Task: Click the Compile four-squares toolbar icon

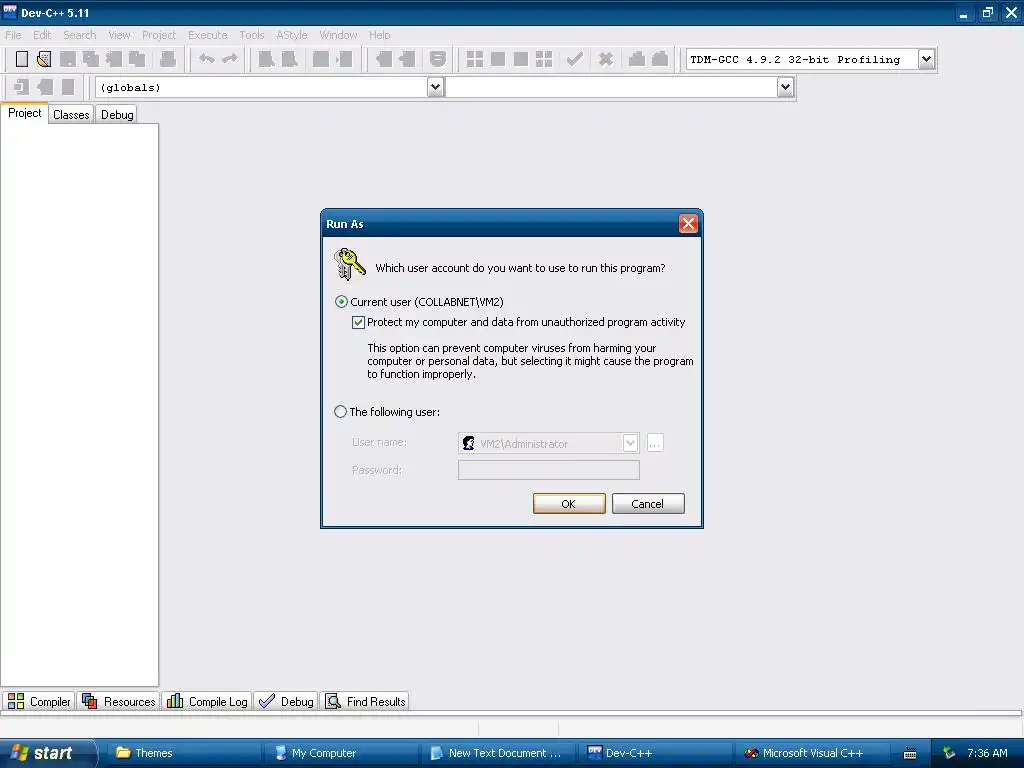Action: (x=475, y=59)
